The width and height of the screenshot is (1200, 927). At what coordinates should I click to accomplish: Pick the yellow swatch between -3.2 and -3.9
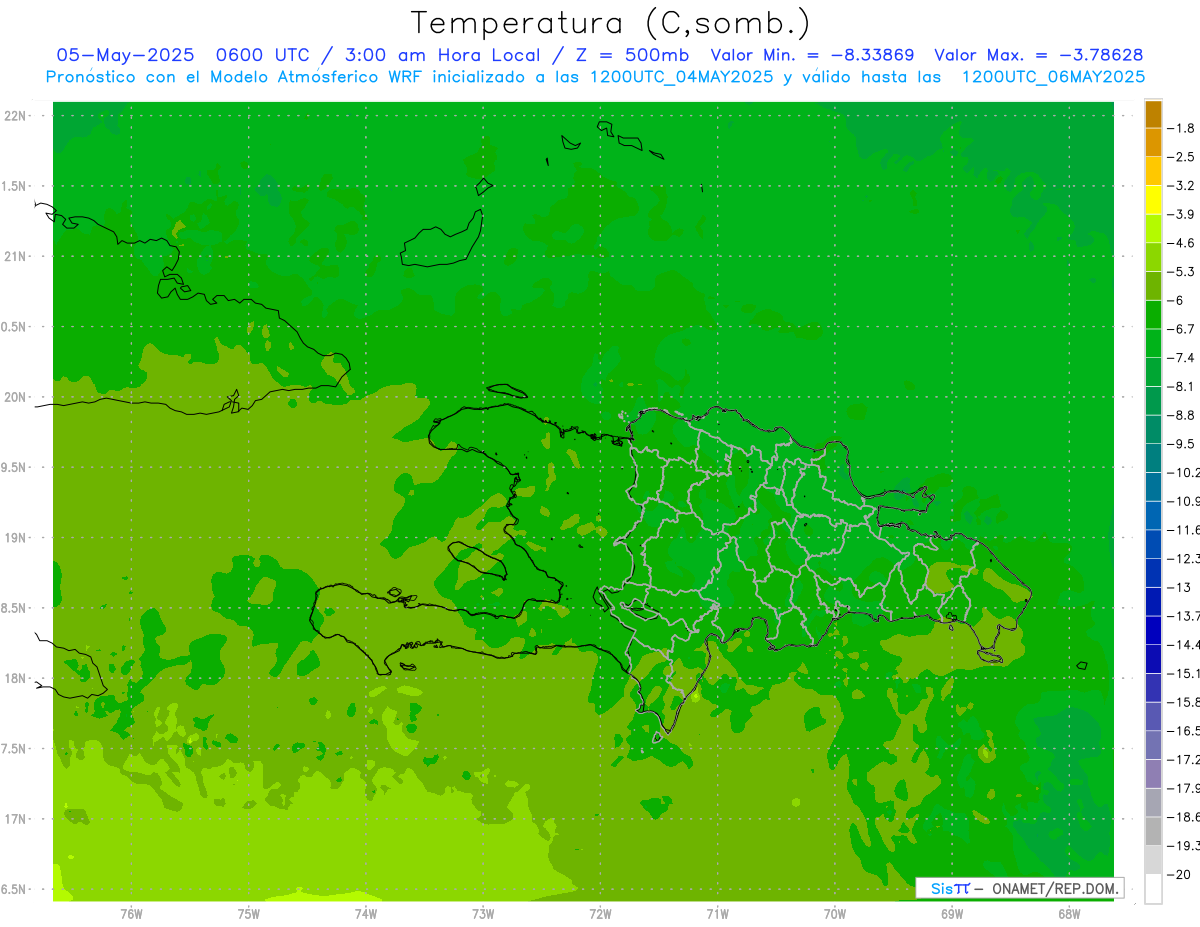pos(1153,200)
